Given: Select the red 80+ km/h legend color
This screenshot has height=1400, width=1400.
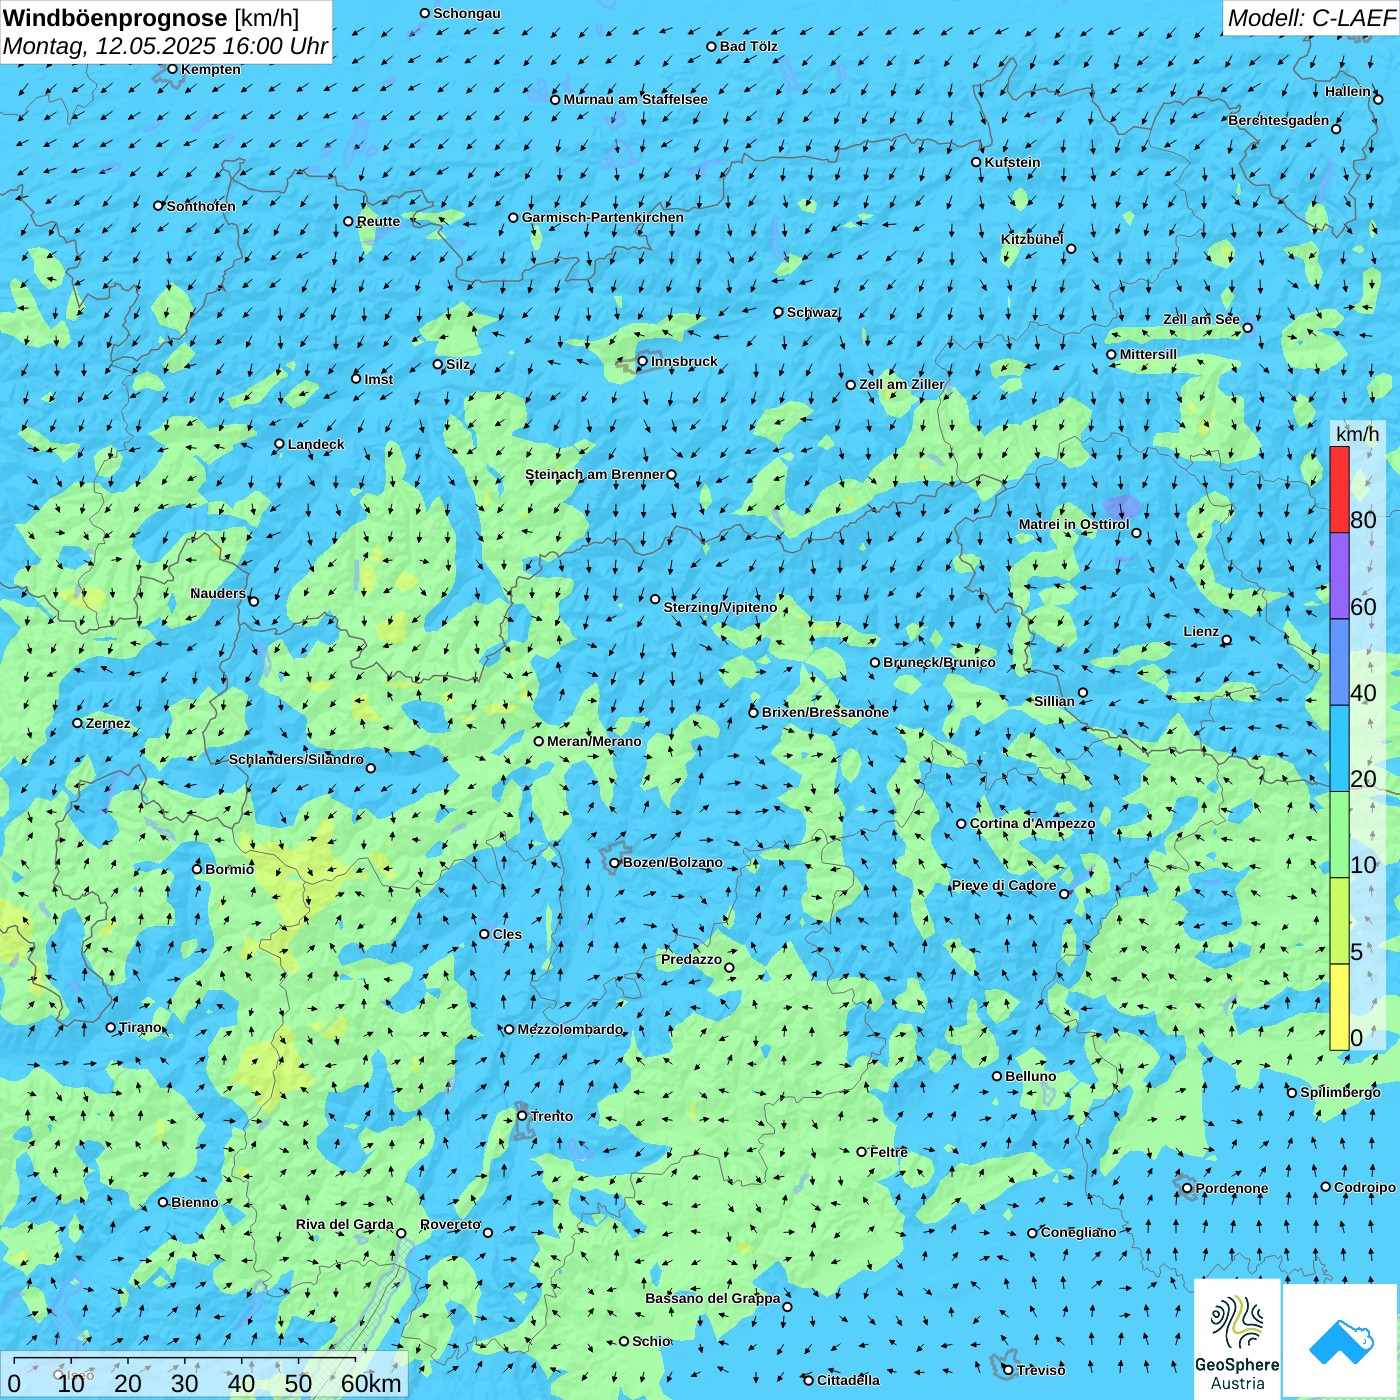Looking at the screenshot, I should pos(1339,489).
